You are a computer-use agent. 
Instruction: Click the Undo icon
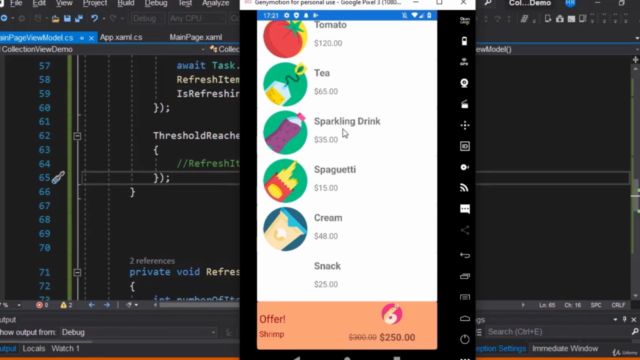pos(94,19)
